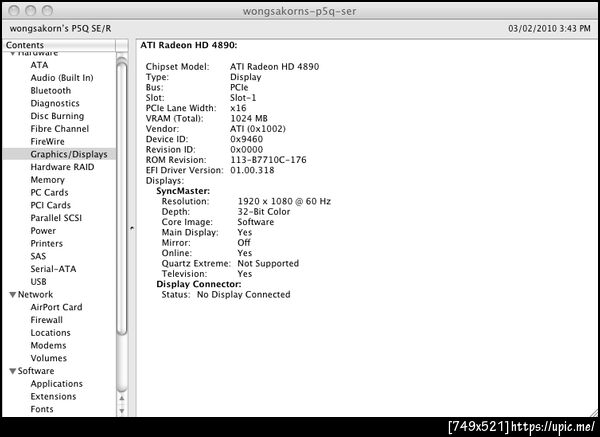This screenshot has height=437, width=600.
Task: Zoom the window with green button
Action: 47,11
